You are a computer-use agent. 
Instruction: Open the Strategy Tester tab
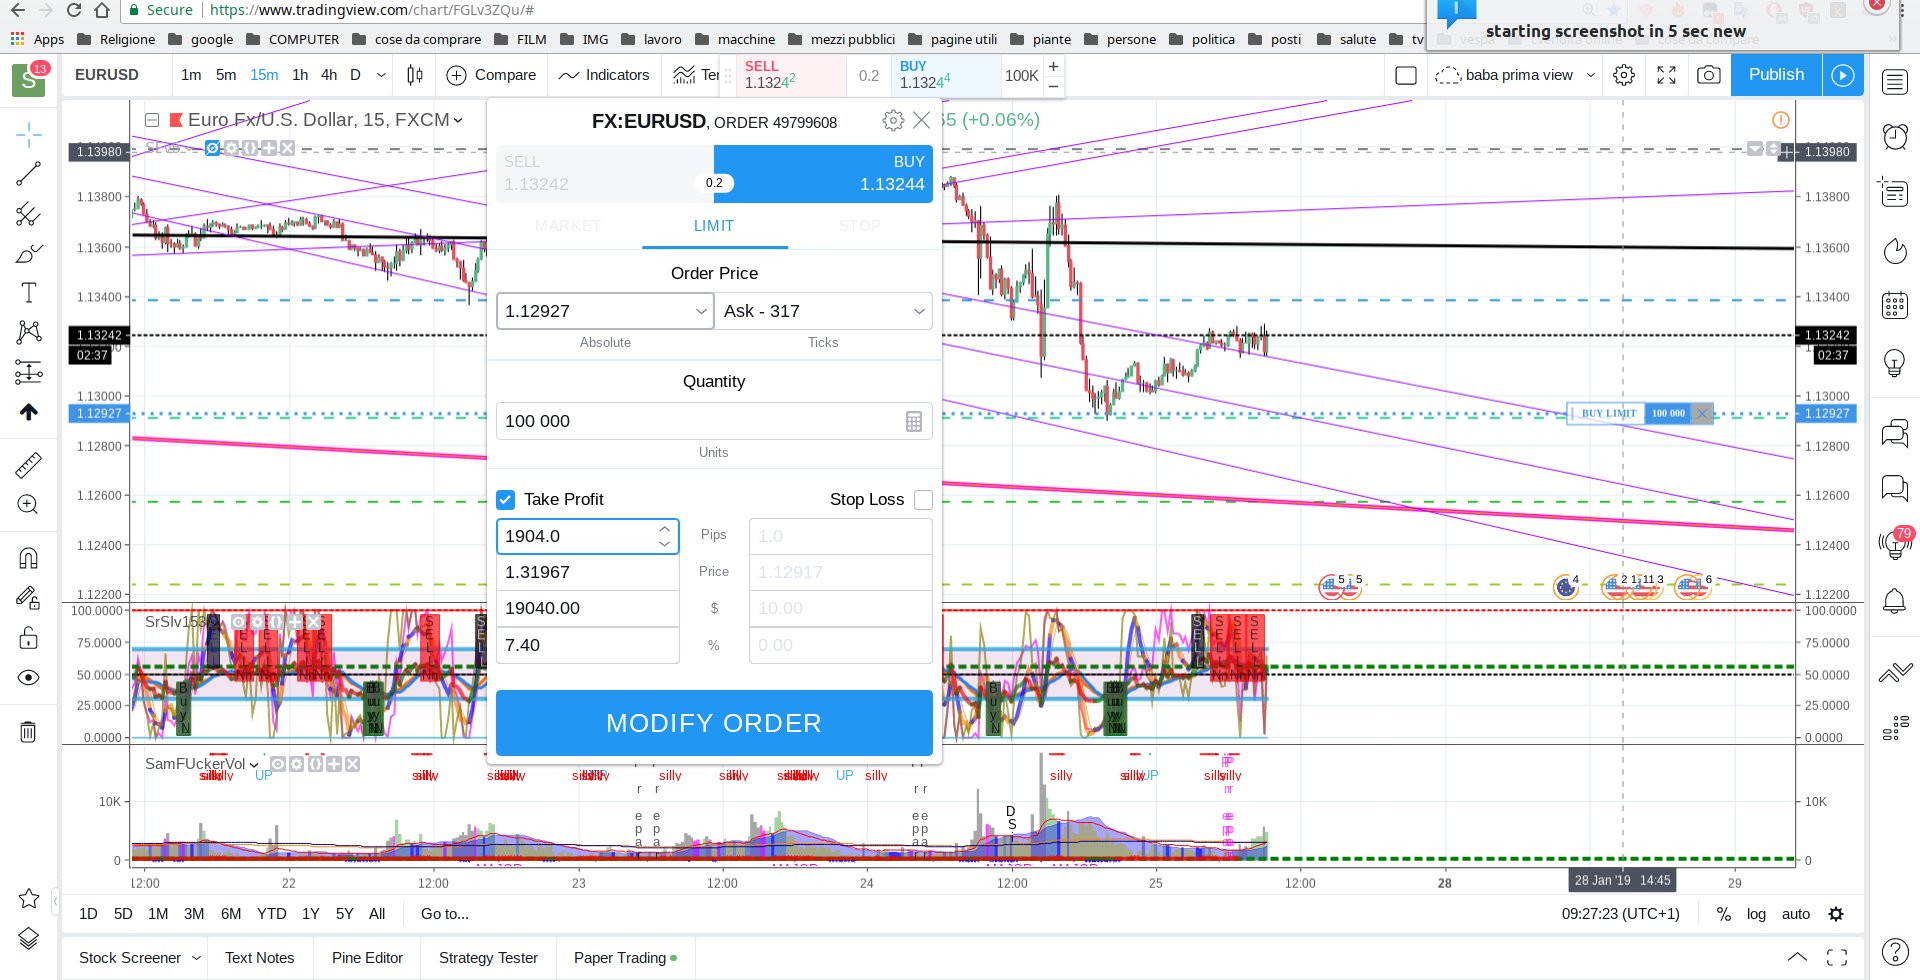(x=488, y=958)
